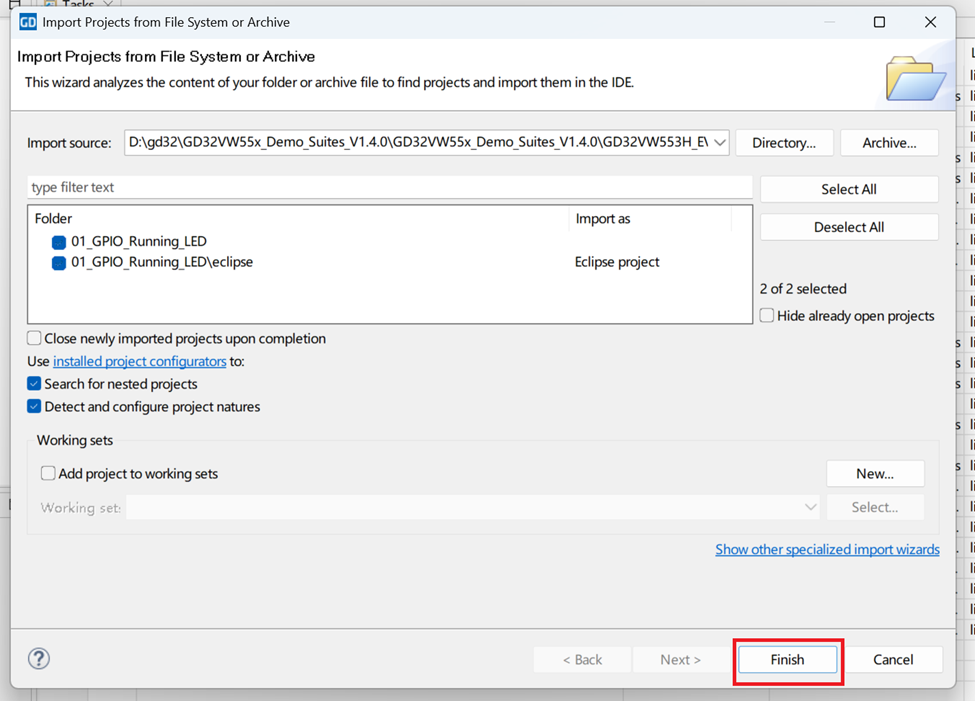The height and width of the screenshot is (701, 975).
Task: Open the installed project configurators link
Action: point(140,361)
